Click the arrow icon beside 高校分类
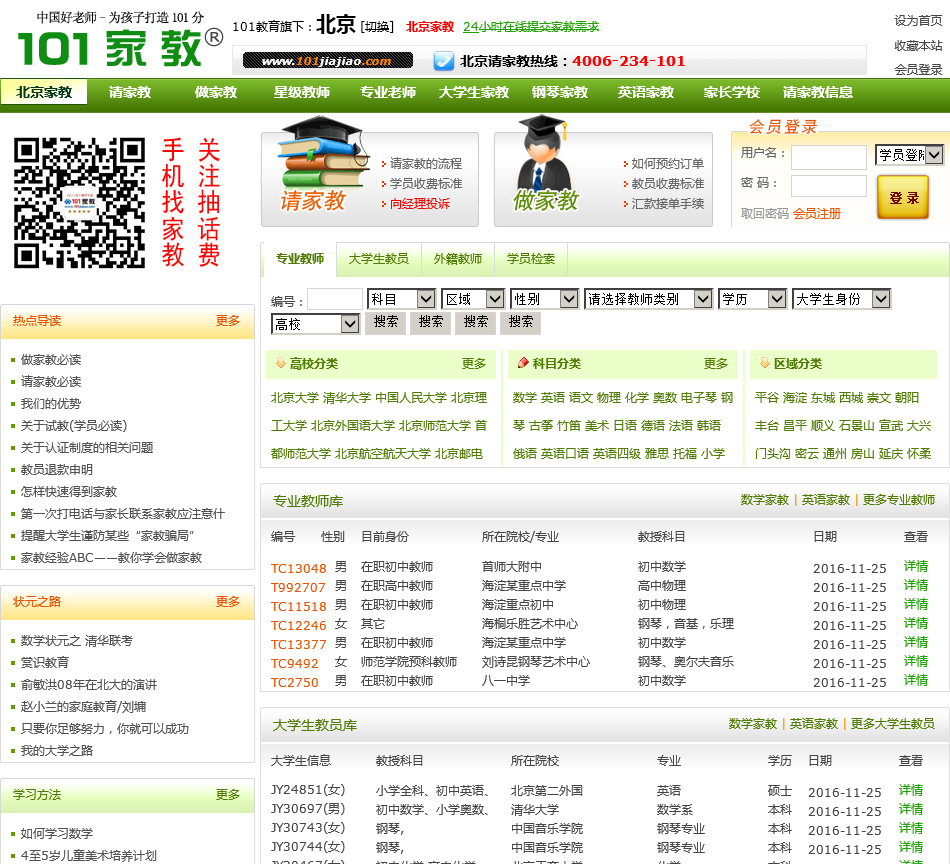 (281, 362)
